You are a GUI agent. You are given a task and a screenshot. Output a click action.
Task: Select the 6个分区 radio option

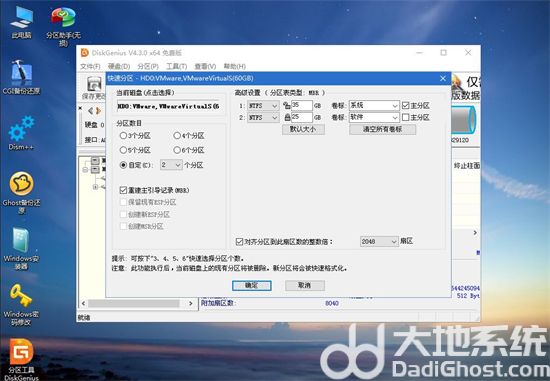pos(177,150)
